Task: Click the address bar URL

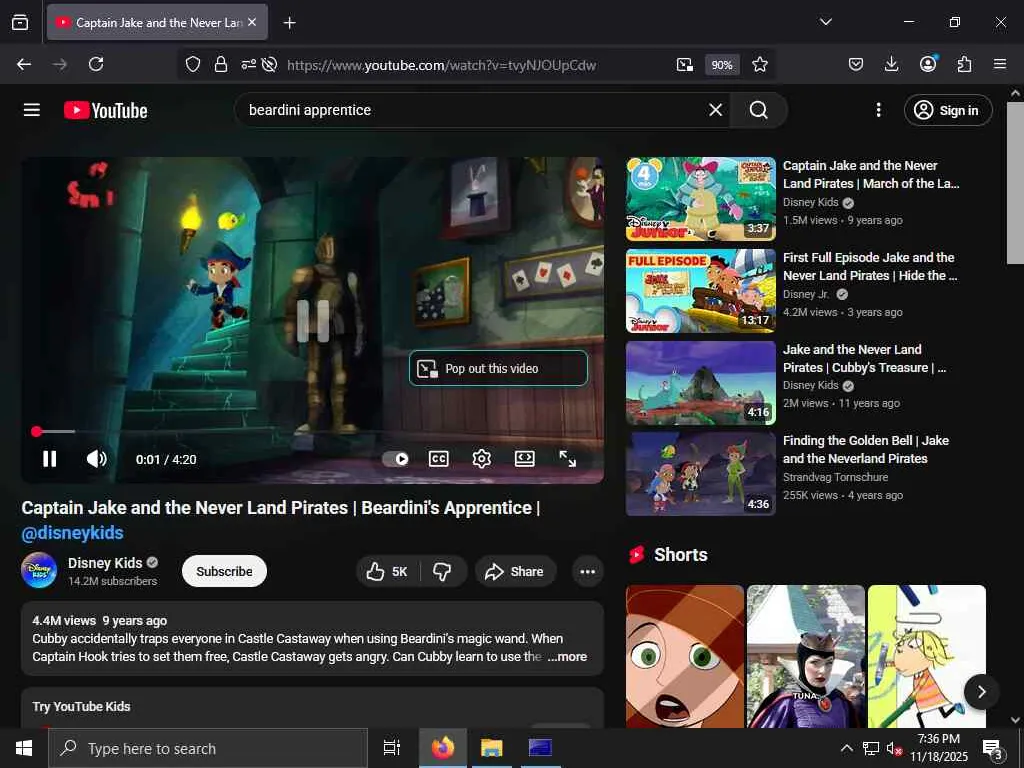Action: (441, 65)
